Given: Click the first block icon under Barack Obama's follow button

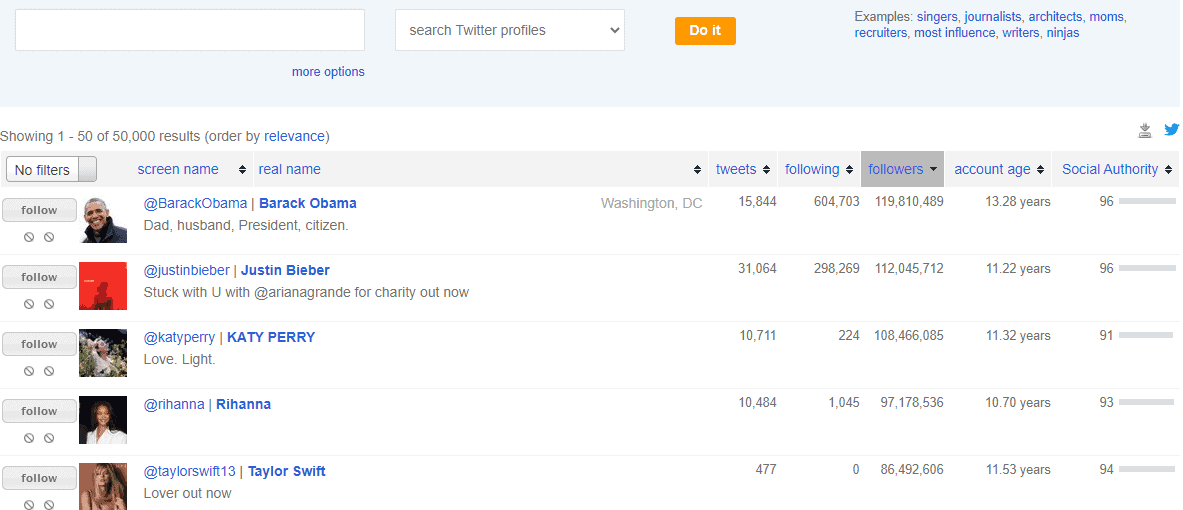Looking at the screenshot, I should [30, 237].
